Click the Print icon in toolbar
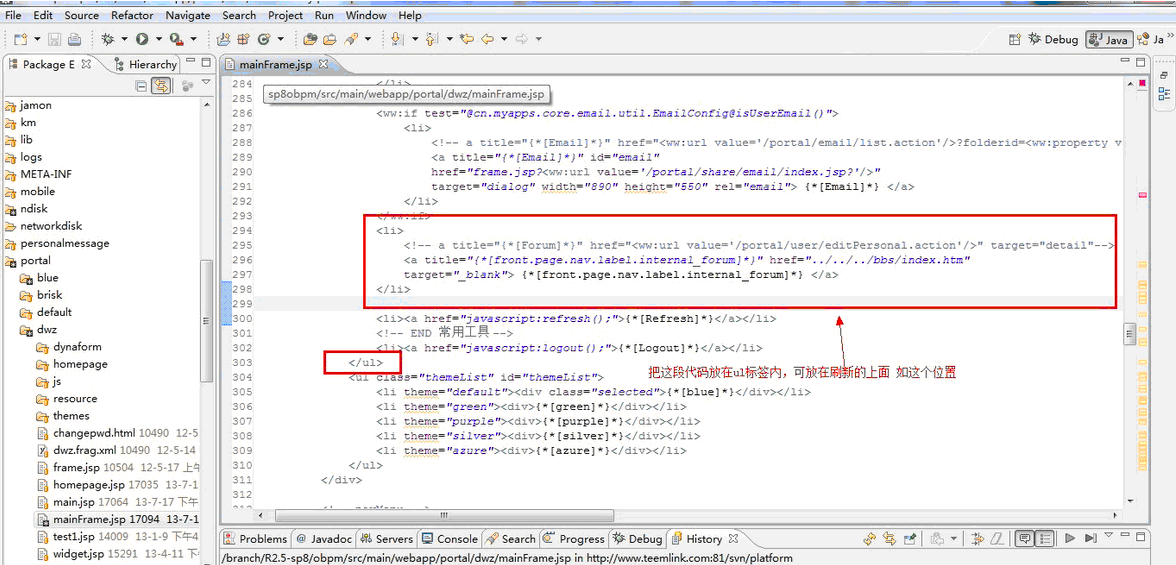 (x=74, y=39)
